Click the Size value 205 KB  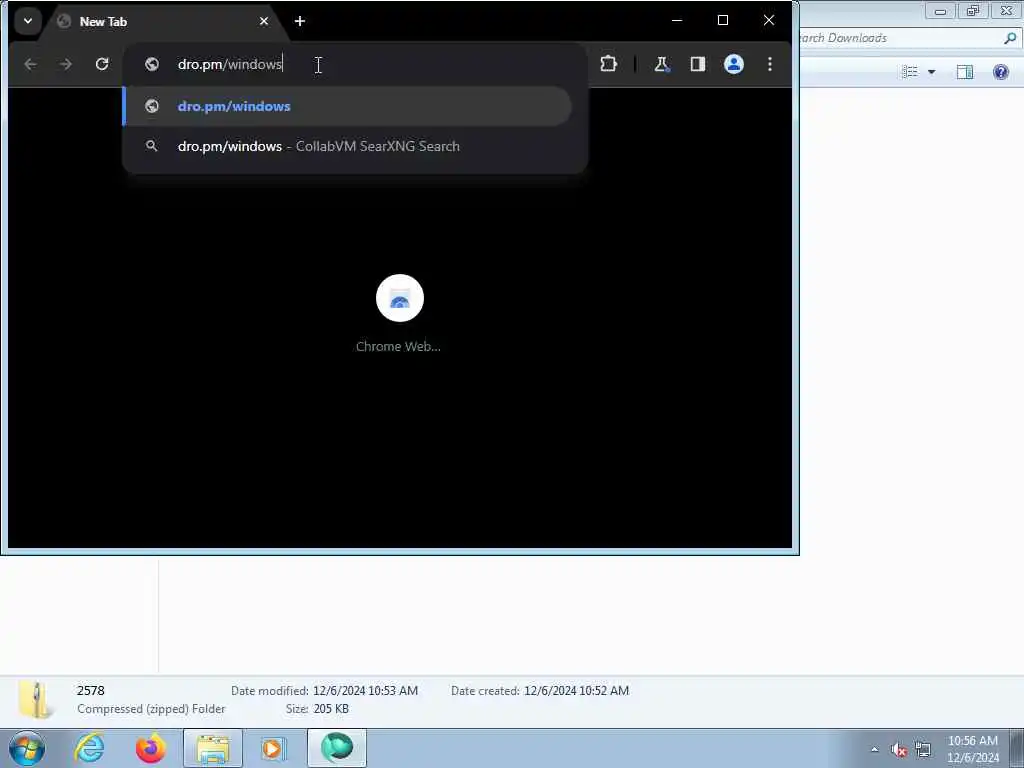pos(331,709)
